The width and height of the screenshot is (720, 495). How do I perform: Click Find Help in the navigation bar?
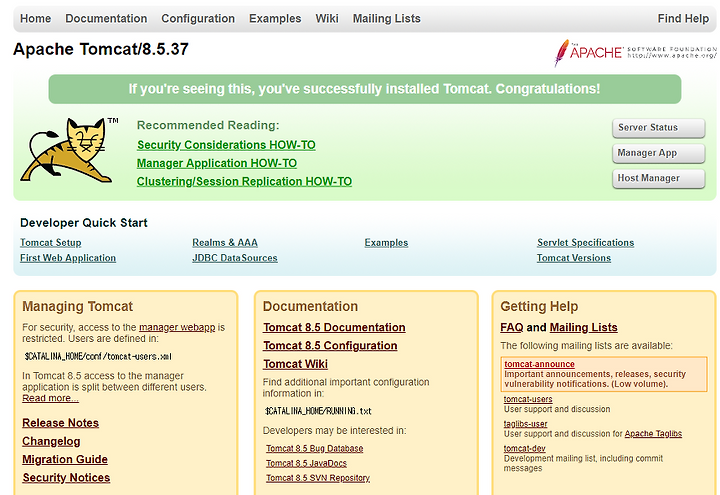683,18
